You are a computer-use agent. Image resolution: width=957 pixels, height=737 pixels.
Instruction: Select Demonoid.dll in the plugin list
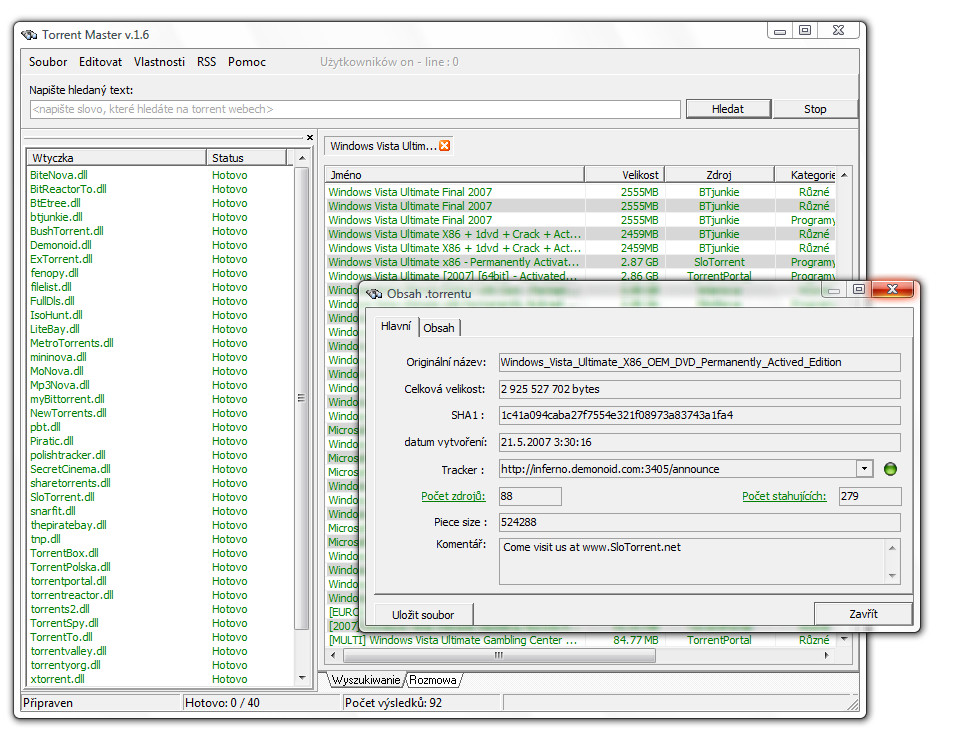pos(61,245)
